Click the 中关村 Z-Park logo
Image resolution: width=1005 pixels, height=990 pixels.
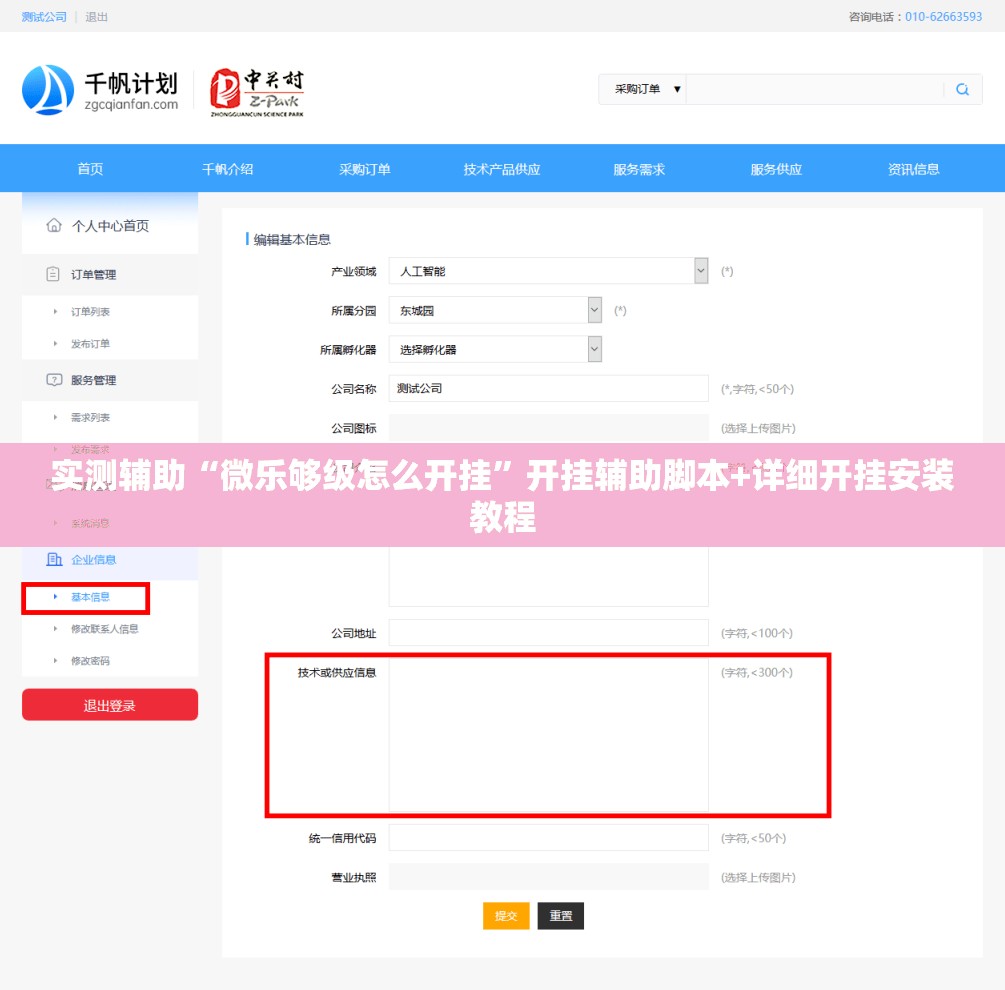tap(257, 92)
